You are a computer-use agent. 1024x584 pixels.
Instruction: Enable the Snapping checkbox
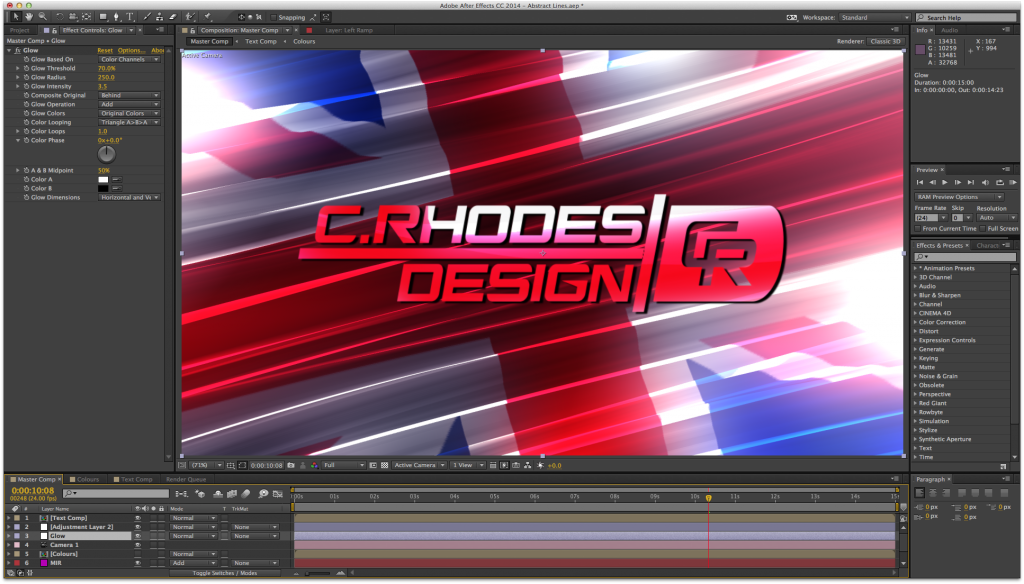[275, 17]
